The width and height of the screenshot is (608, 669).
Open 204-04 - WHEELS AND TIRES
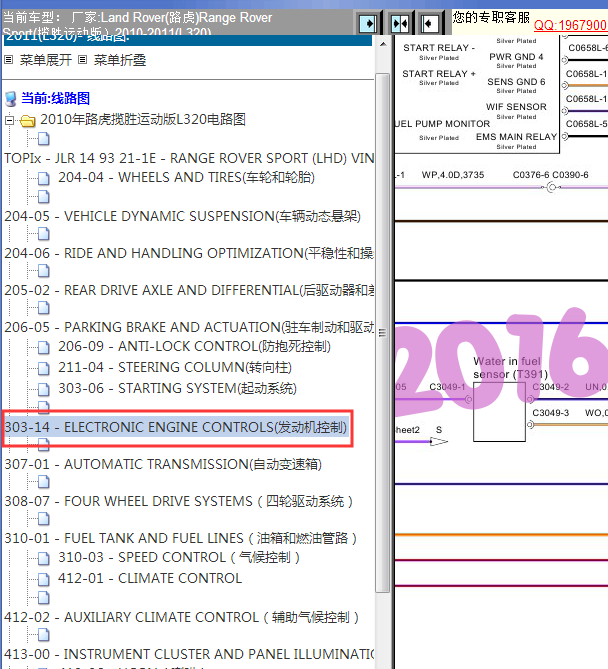click(186, 177)
